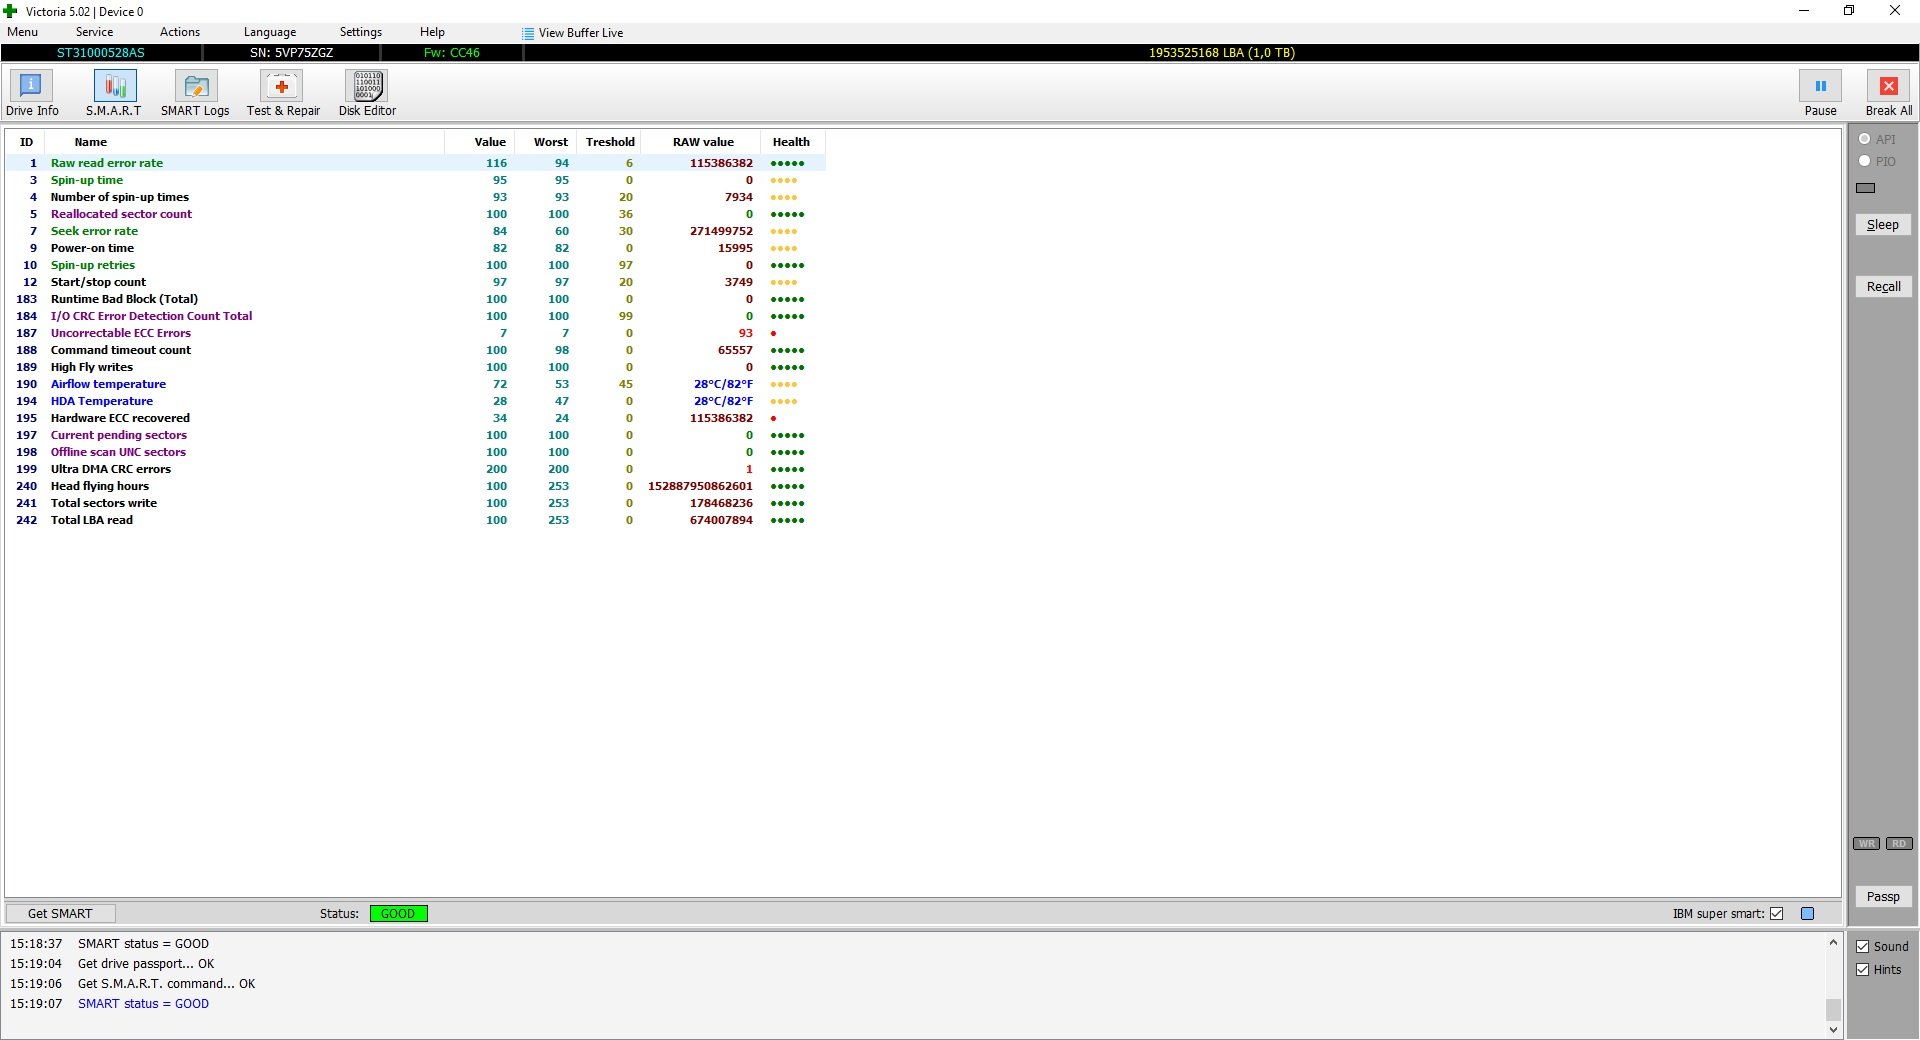
Task: Click the Break All red icon
Action: 1888,86
